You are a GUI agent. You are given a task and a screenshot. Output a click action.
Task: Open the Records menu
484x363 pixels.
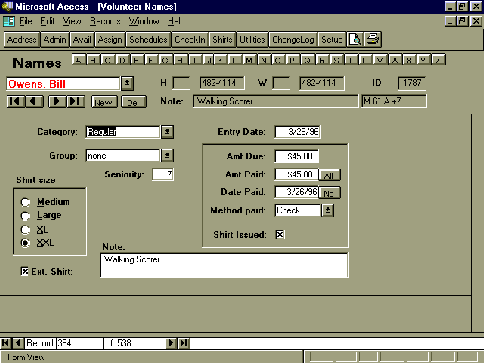105,21
